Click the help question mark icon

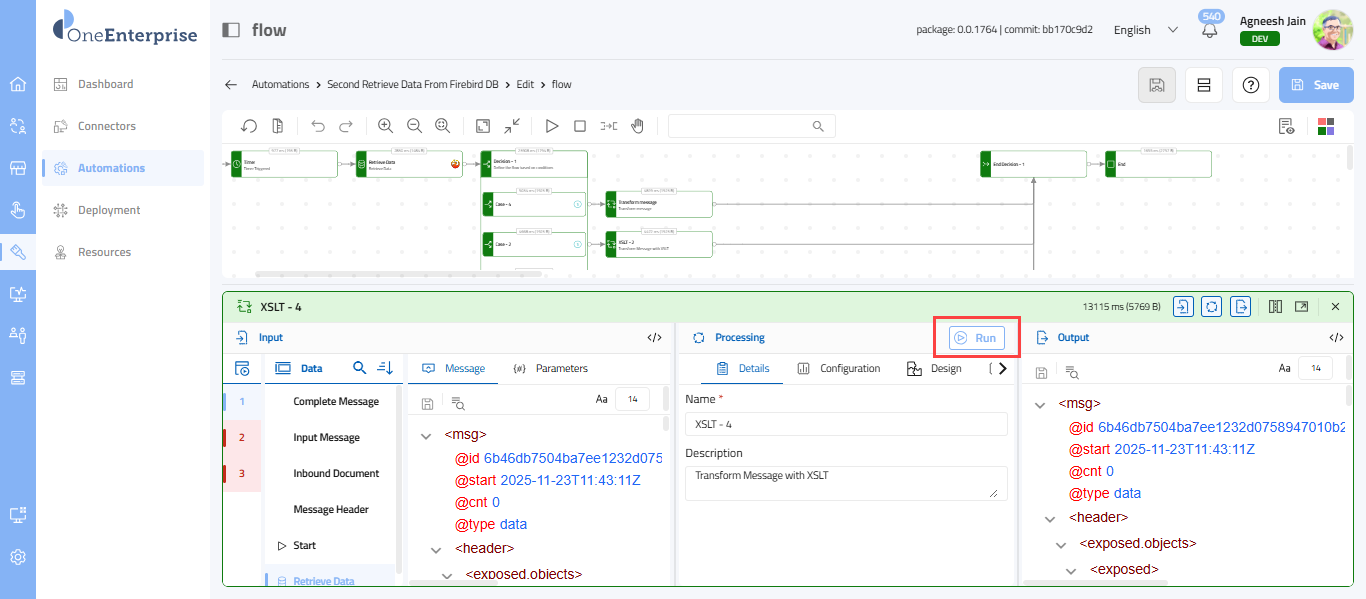coord(1250,85)
